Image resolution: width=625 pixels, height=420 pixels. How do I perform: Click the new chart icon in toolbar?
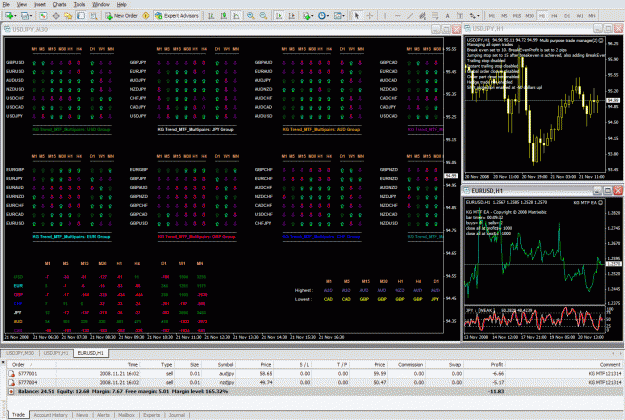point(8,16)
